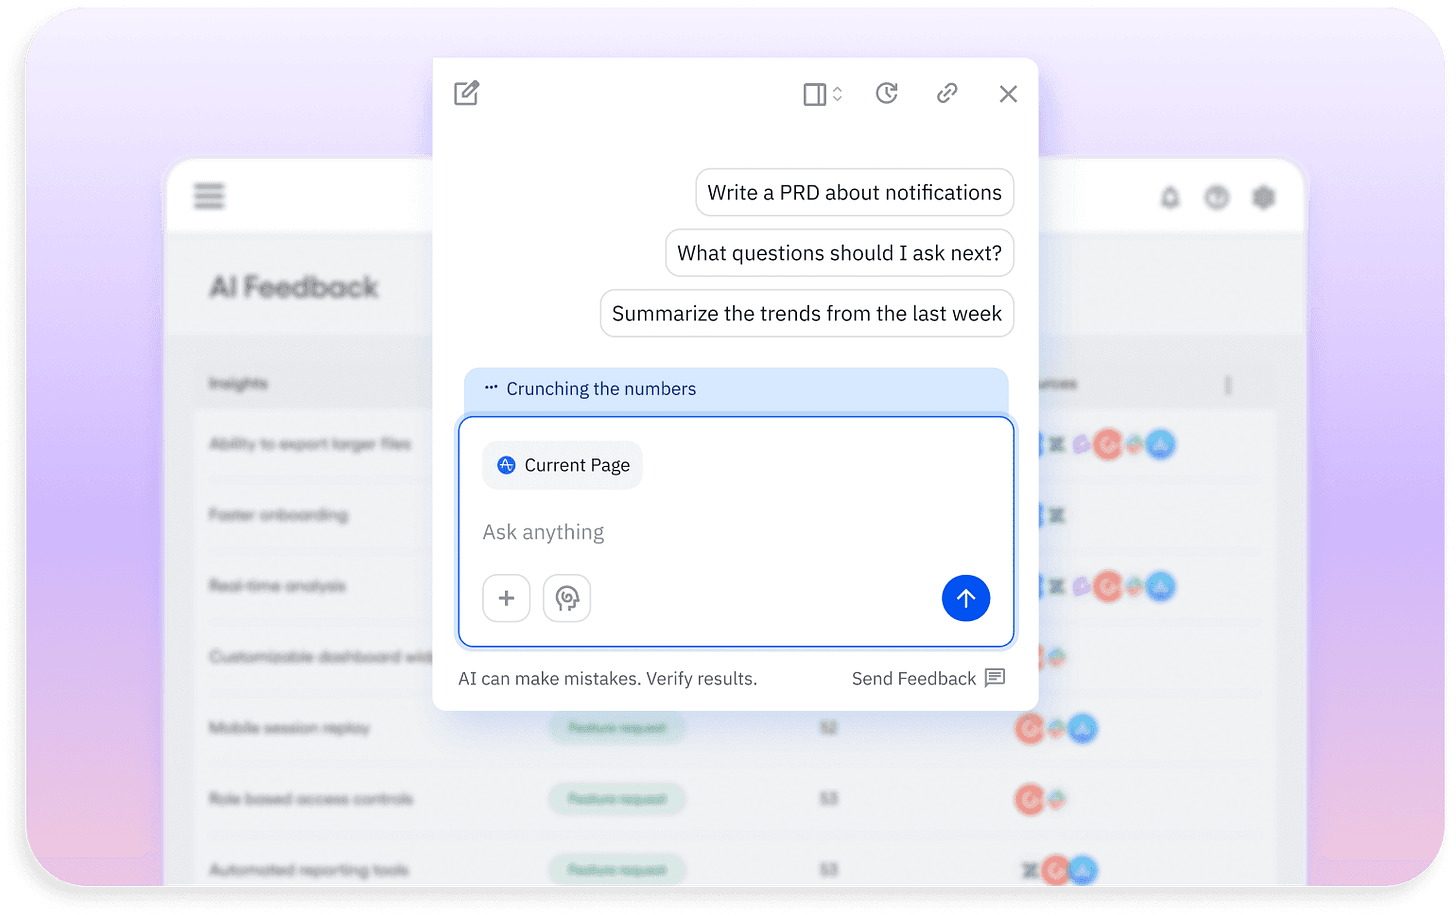Open the hamburger navigation menu
Viewport: 1456px width, 916px height.
coord(209,196)
